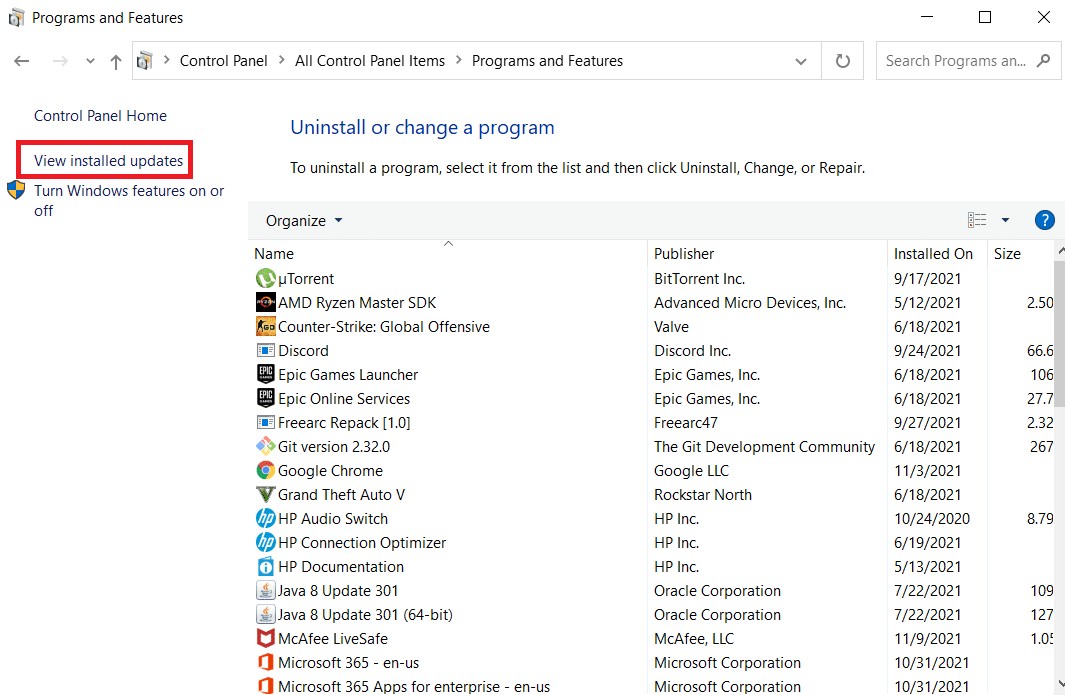Click The Git Development Community publisher cell

[x=764, y=446]
